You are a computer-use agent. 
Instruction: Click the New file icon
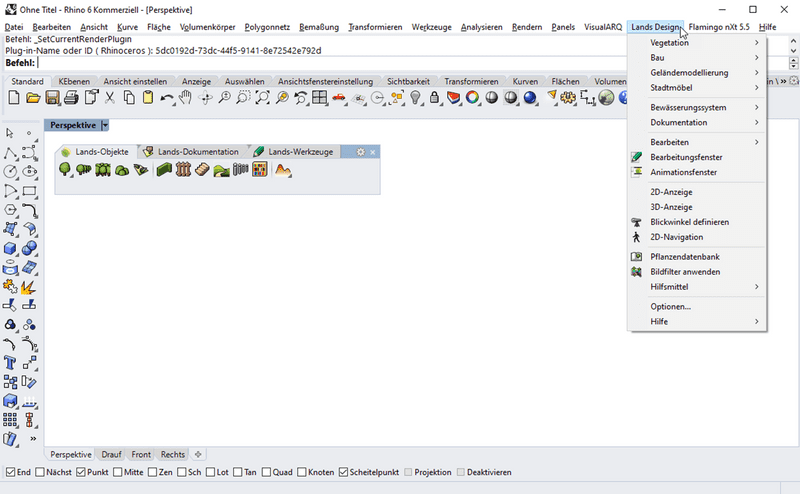coord(14,97)
